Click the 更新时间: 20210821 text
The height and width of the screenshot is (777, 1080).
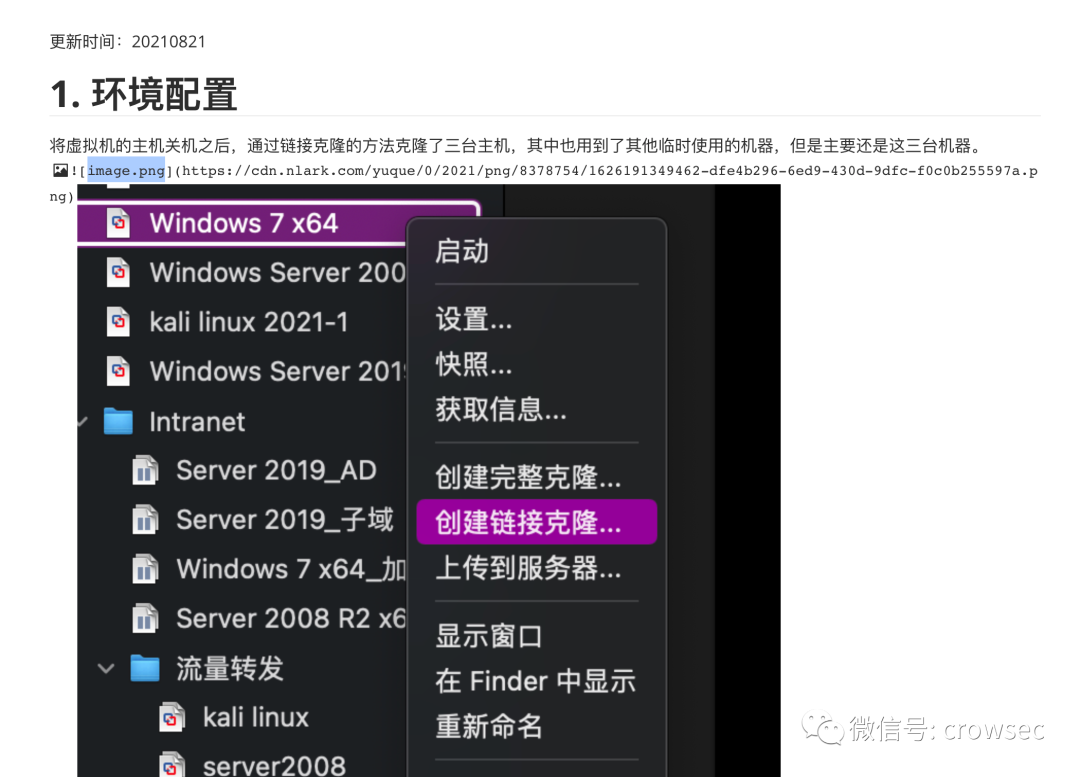point(127,41)
